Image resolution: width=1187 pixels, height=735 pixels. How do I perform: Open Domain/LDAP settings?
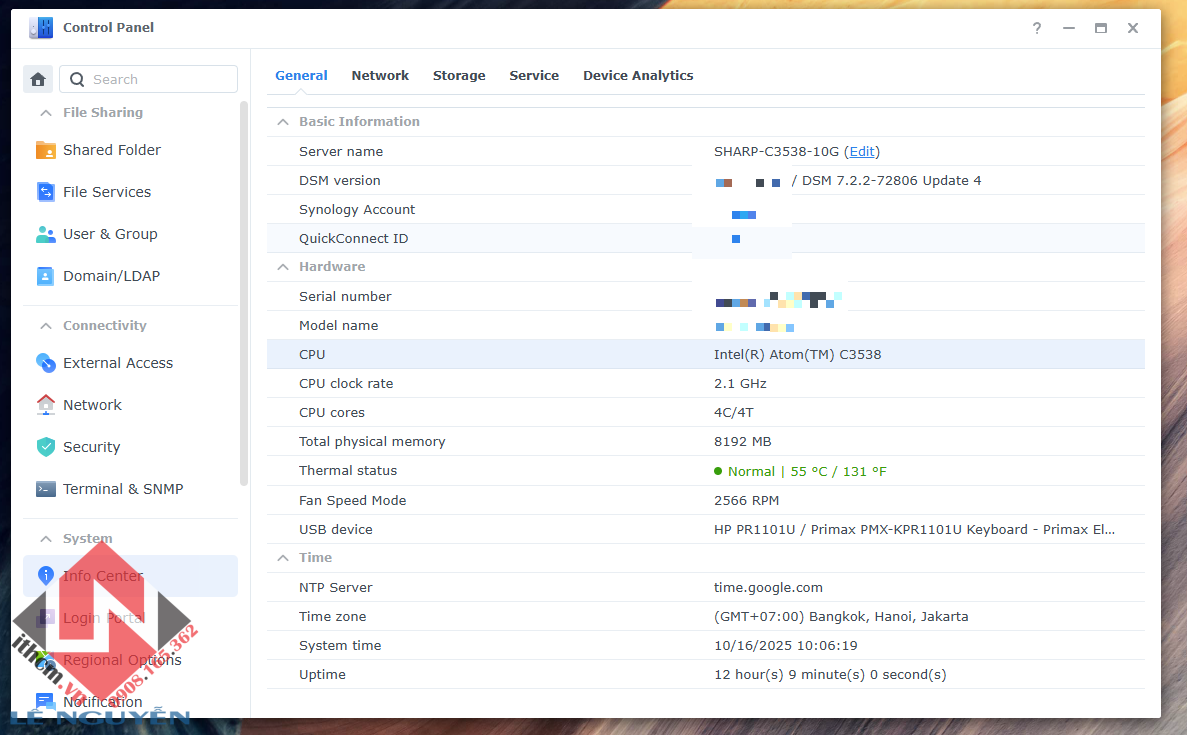(x=110, y=276)
